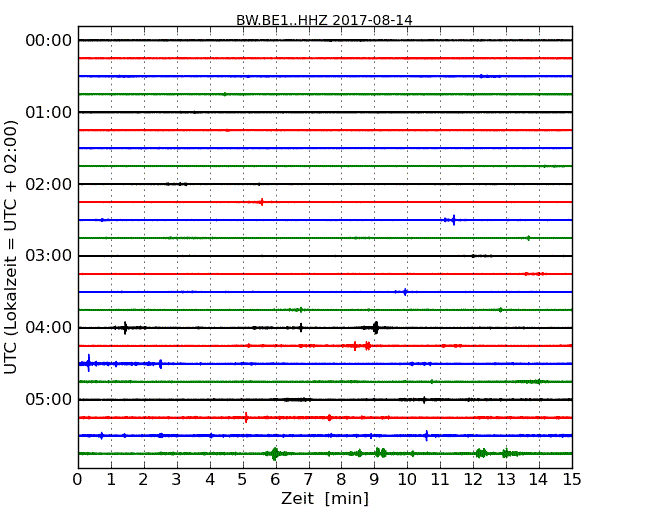Click the 04:00 time label
Screen dimensions: 650x520
49,328
